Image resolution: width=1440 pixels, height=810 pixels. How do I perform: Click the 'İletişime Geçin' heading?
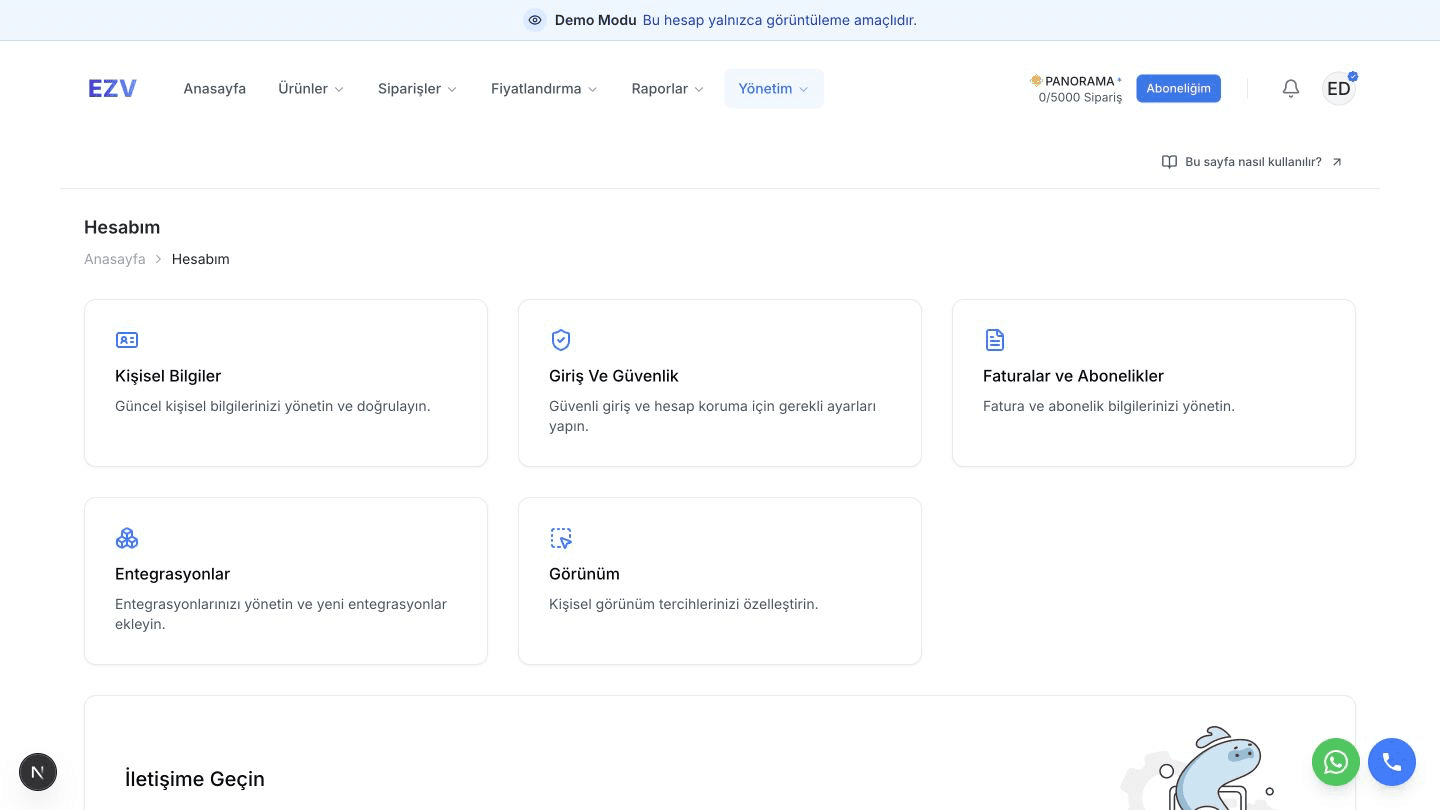tap(195, 779)
